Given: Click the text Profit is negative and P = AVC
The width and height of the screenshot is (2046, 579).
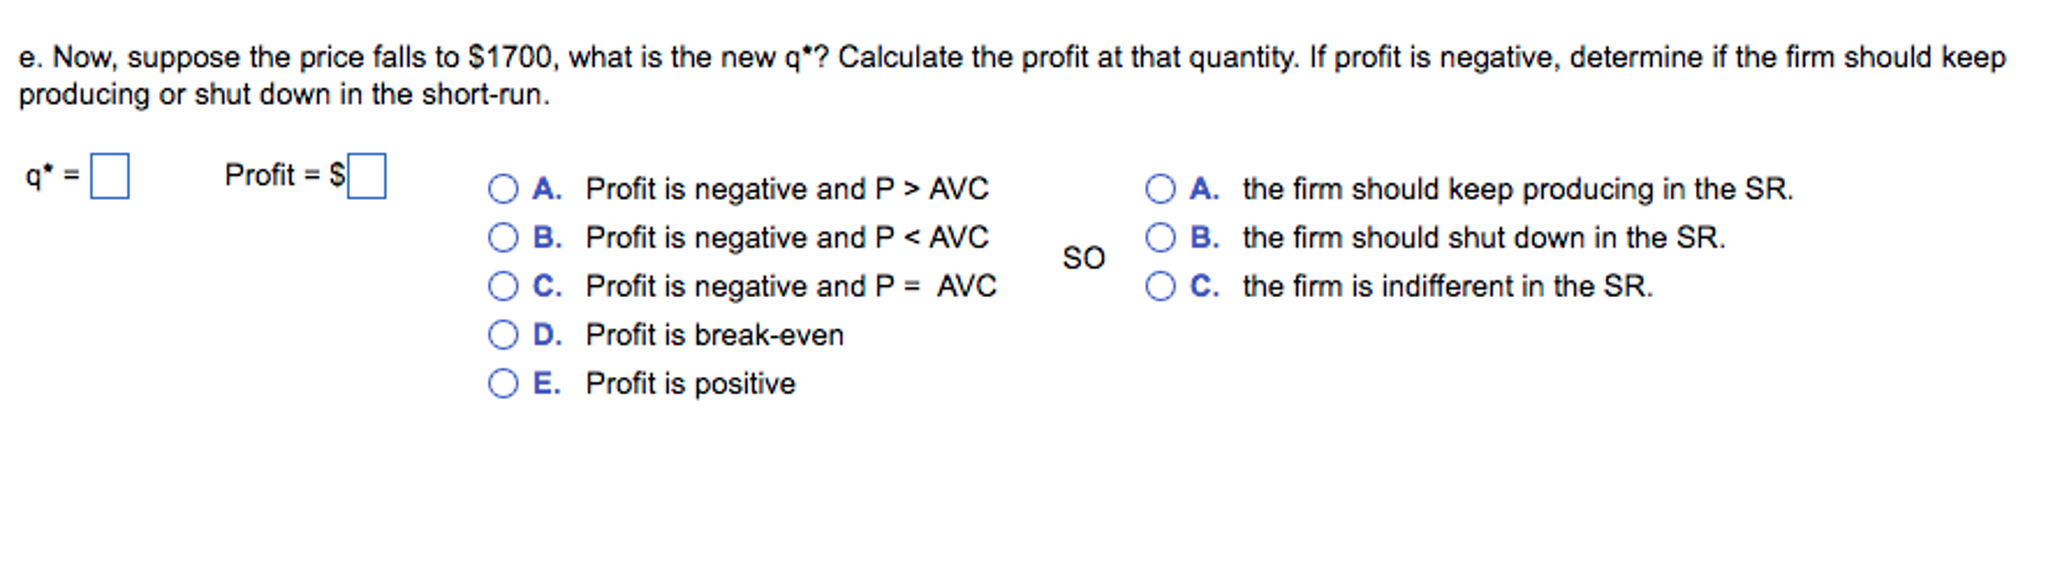Looking at the screenshot, I should (x=790, y=287).
